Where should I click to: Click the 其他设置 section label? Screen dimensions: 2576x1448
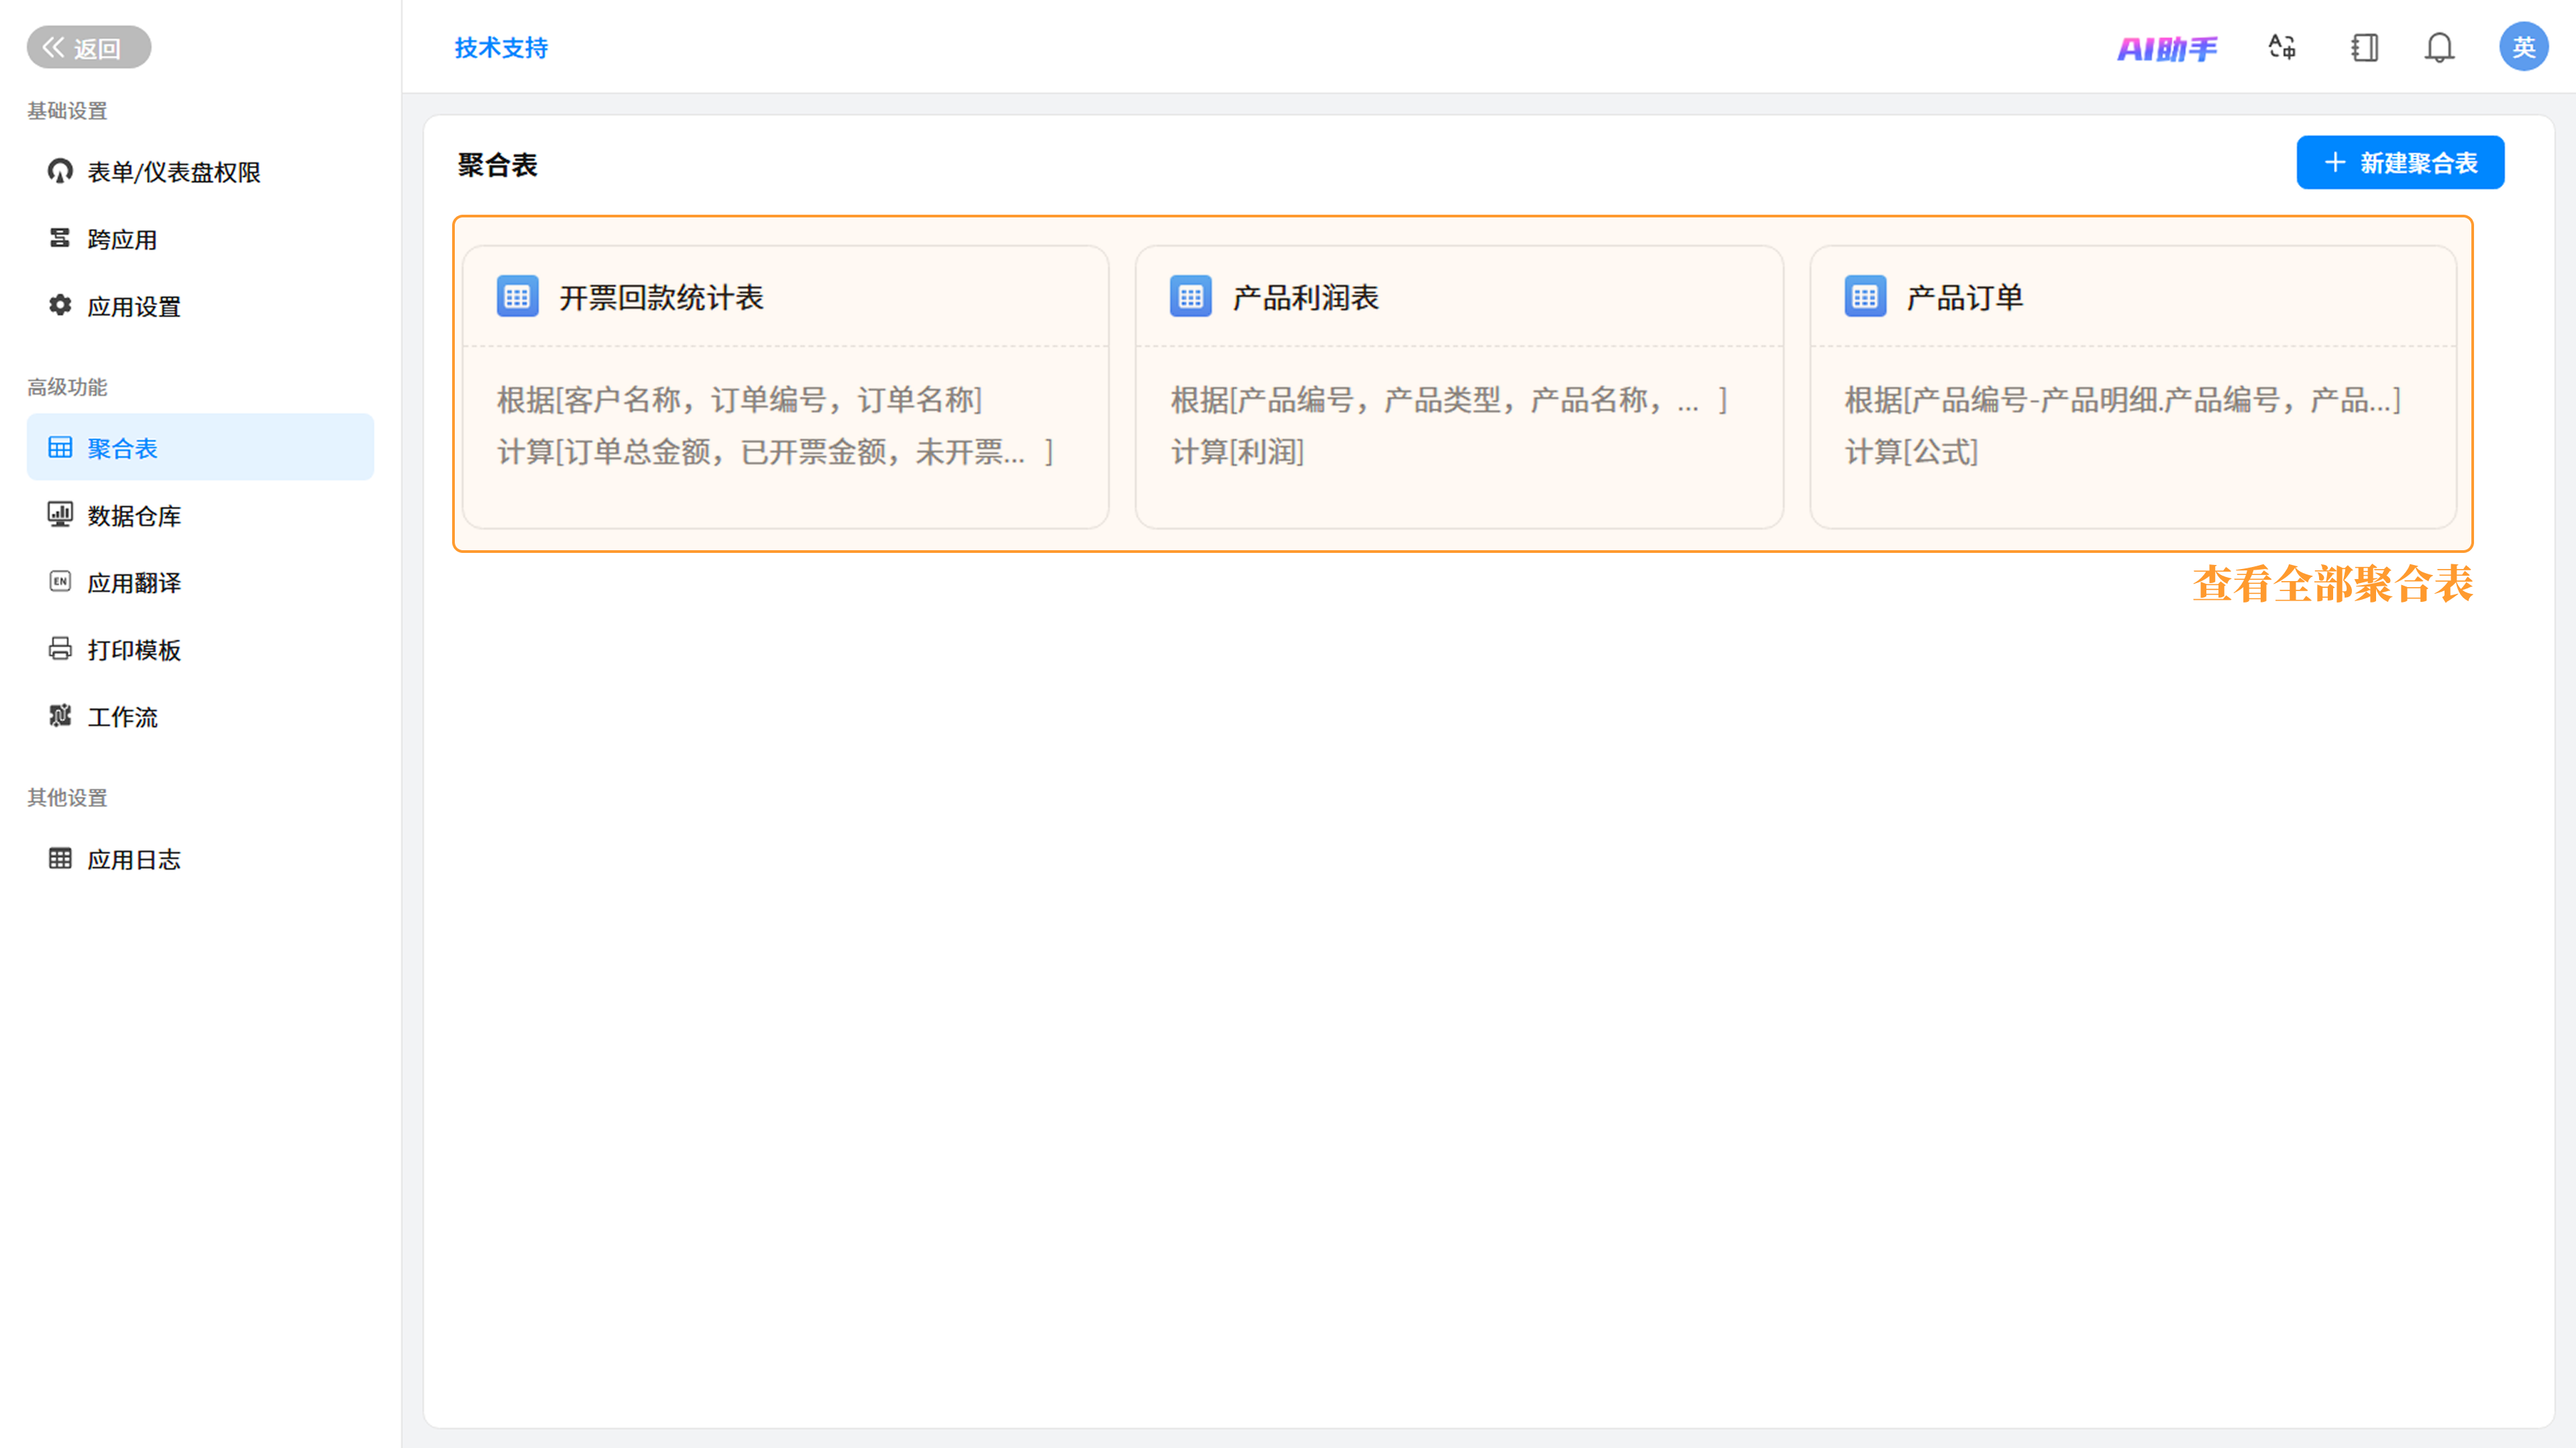67,797
